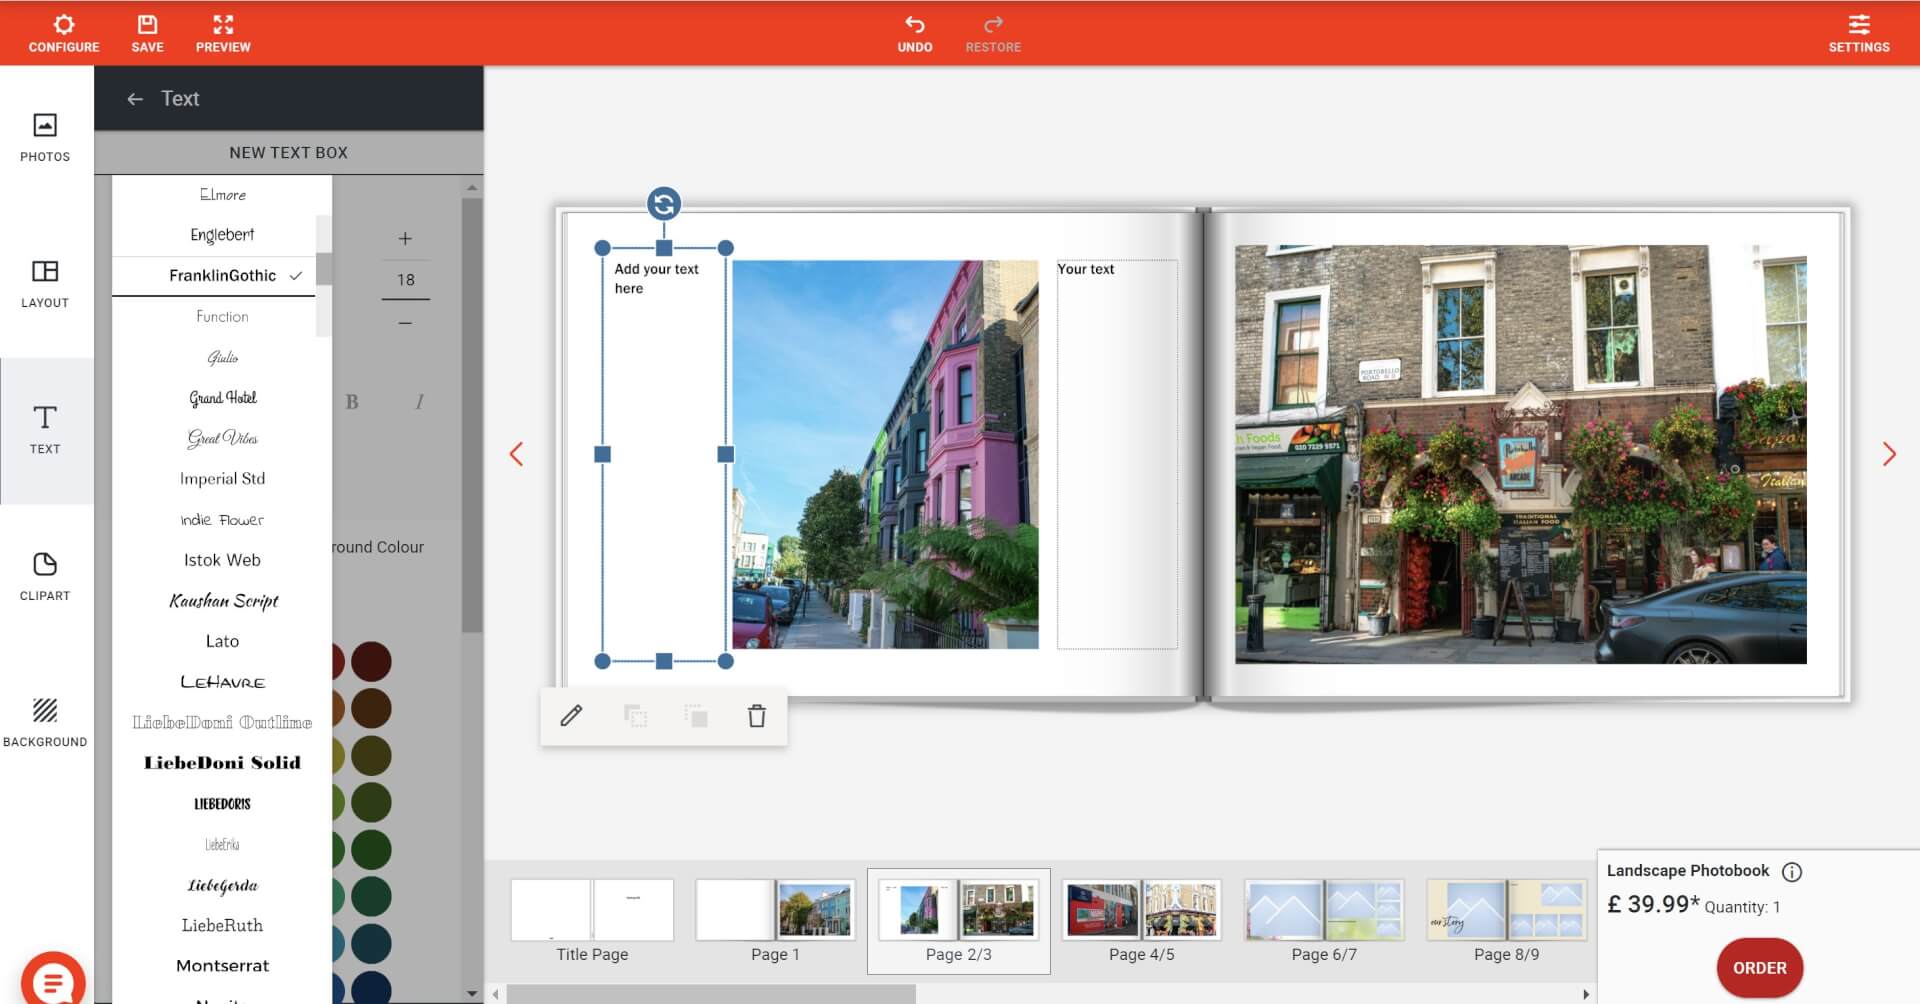Click the NEW TEXT BOX button

click(288, 153)
